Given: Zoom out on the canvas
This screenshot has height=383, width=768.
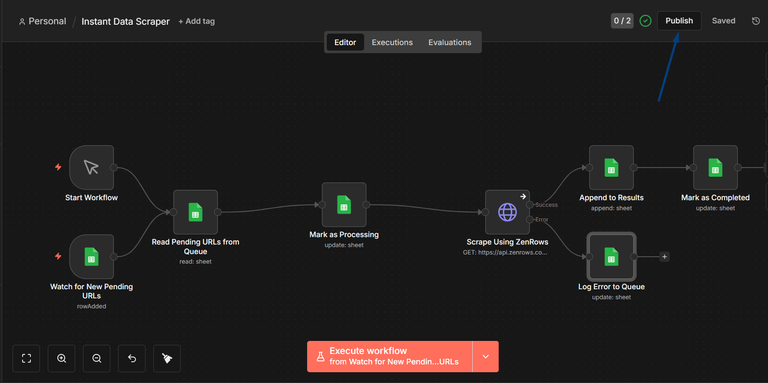Looking at the screenshot, I should point(97,359).
